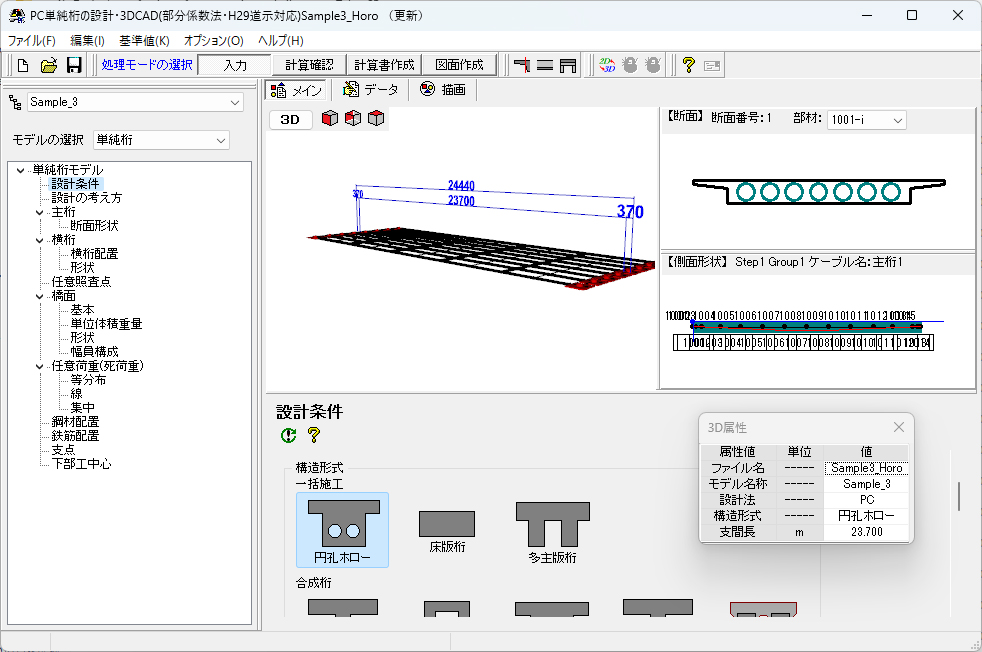Select 設計条件 in the tree

[x=76, y=184]
